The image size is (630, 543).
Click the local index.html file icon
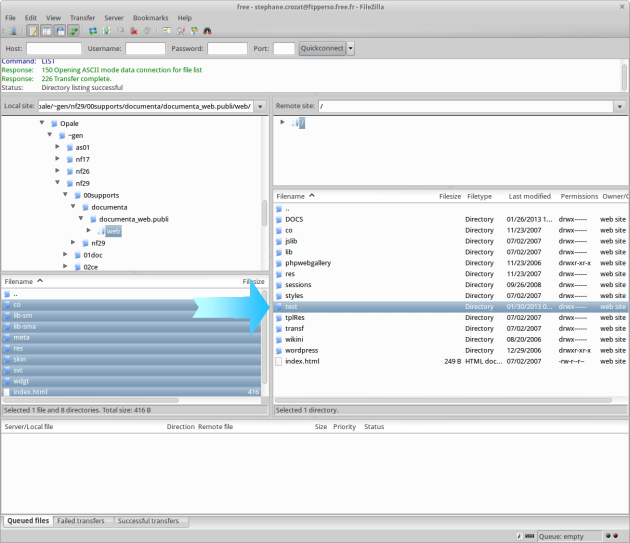tap(7, 392)
